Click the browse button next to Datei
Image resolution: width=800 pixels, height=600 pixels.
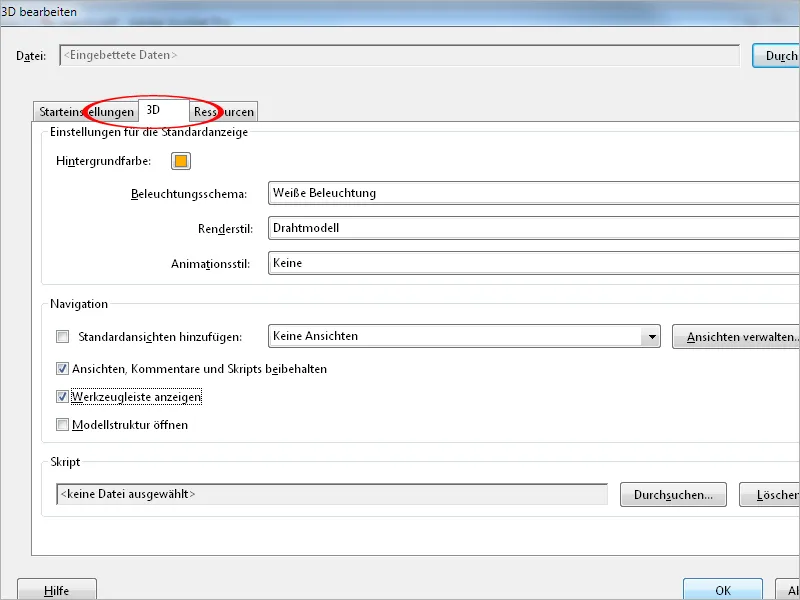pyautogui.click(x=776, y=56)
